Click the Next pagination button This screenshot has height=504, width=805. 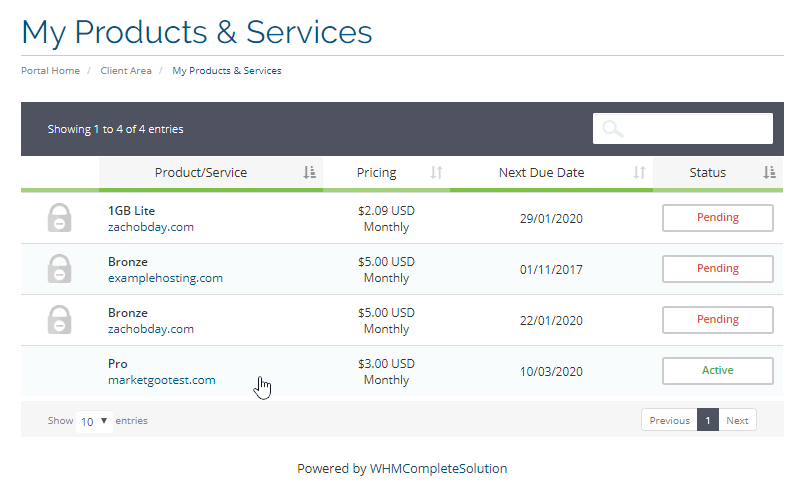[737, 421]
